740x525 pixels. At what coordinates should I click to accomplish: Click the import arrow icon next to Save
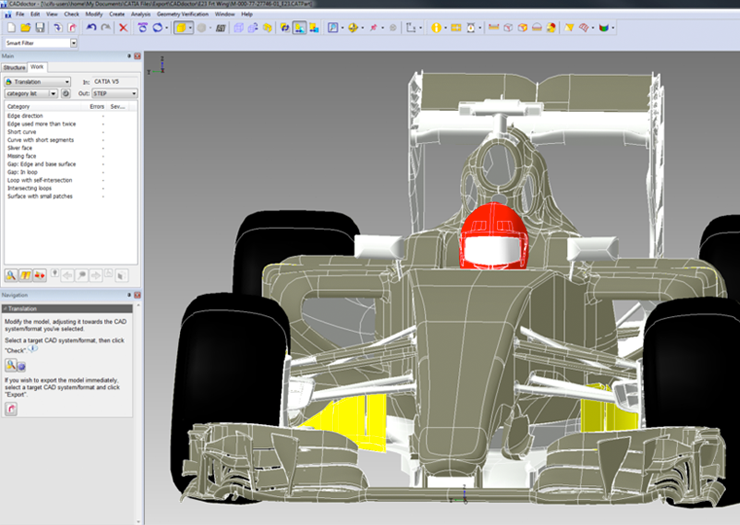[x=58, y=28]
